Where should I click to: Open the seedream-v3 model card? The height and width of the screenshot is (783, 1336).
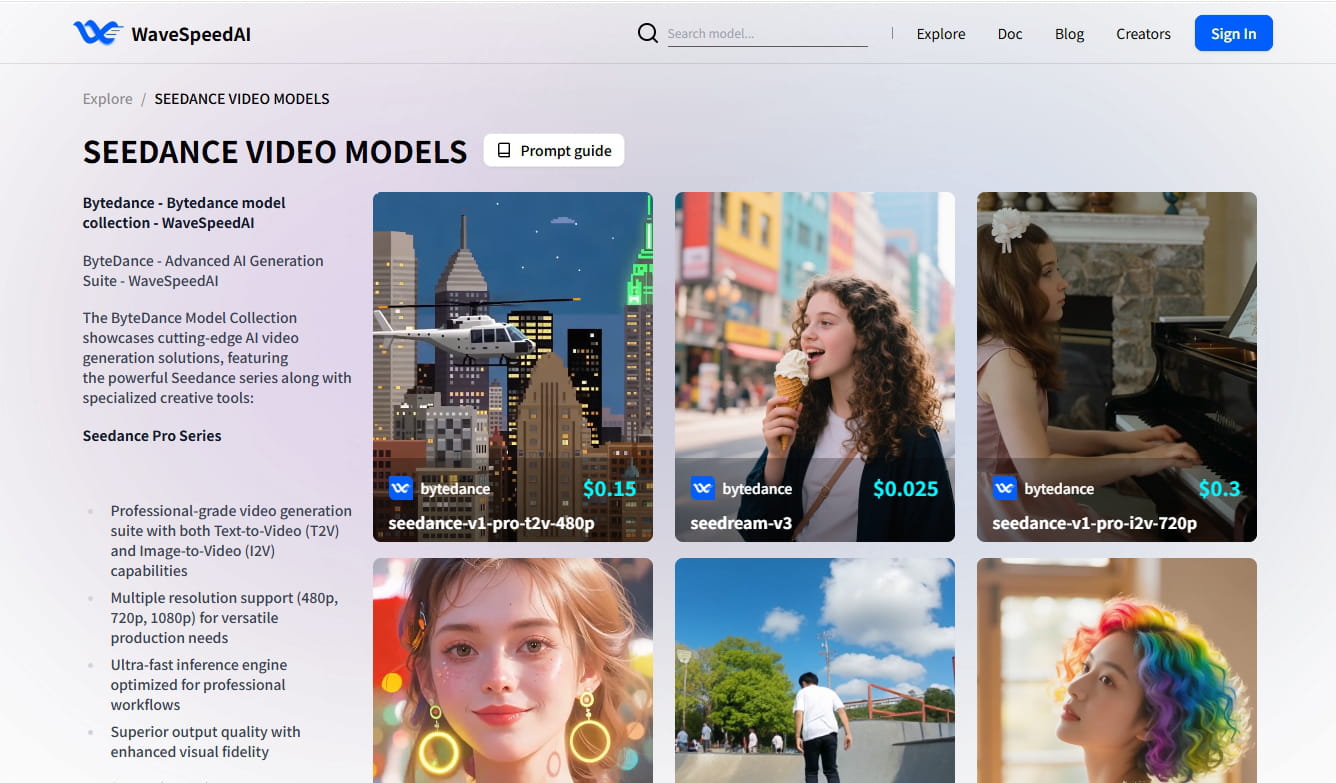click(x=815, y=367)
